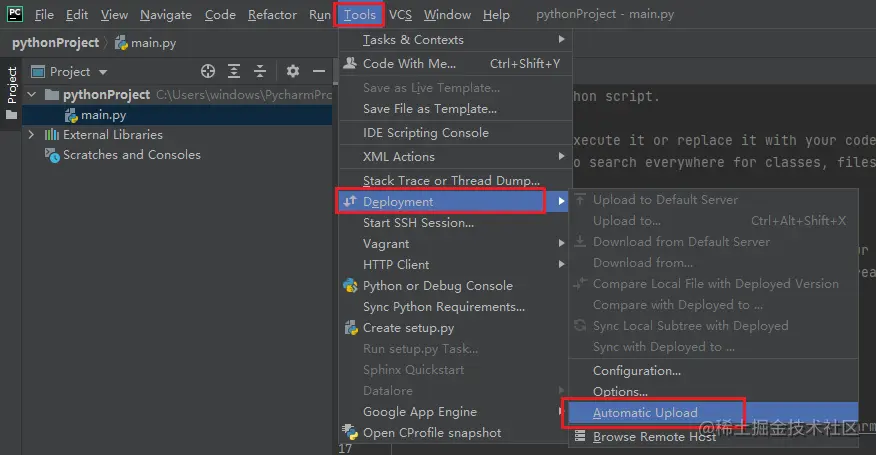Screen dimensions: 876x455
Task: Expand the Vagrant submenu arrow
Action: pos(561,243)
